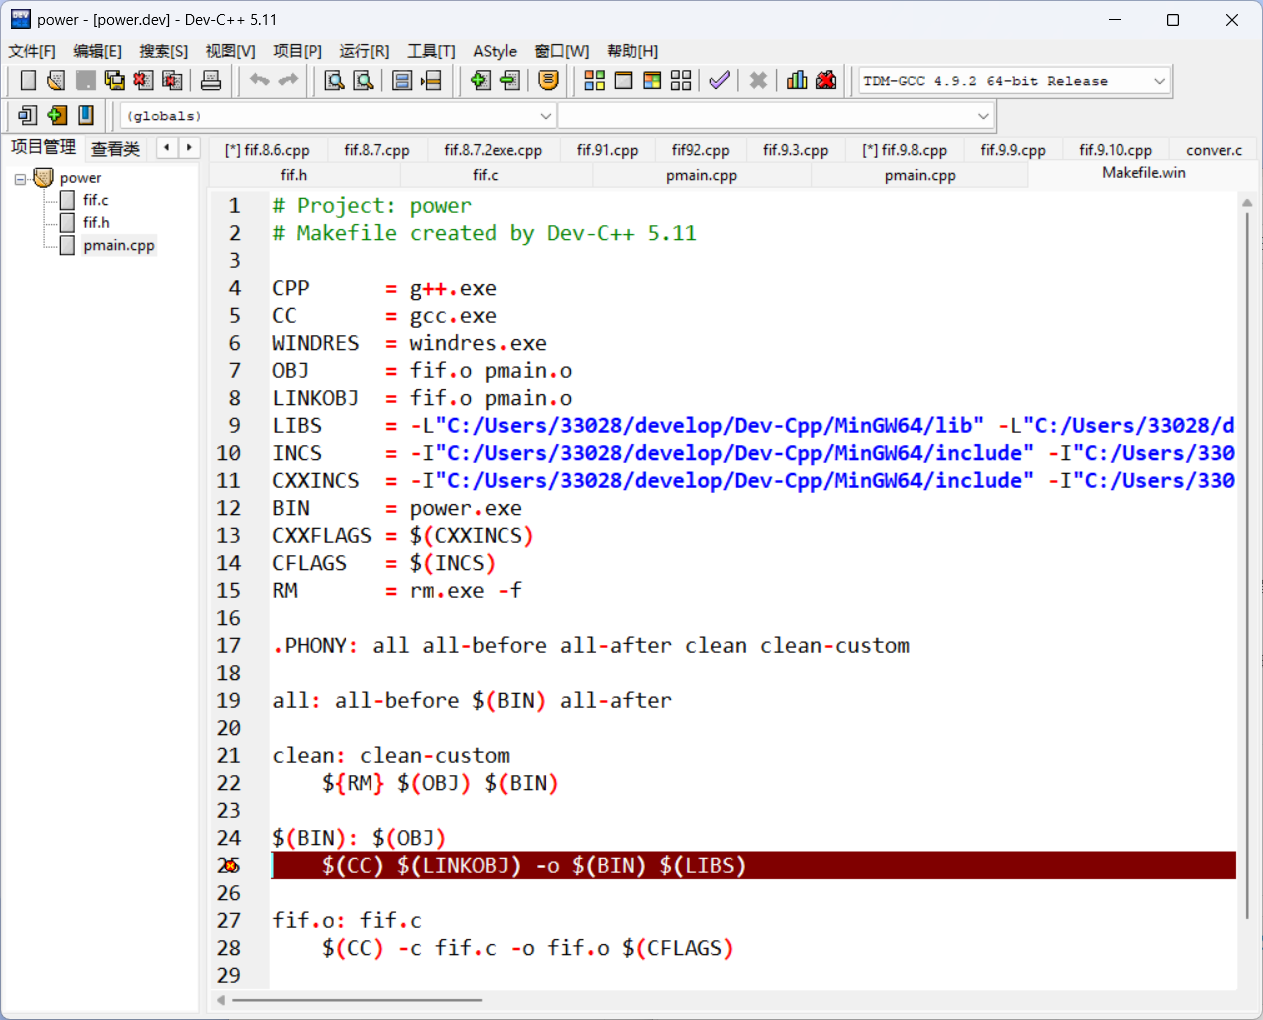
Task: Close all files with toolbar icon
Action: coord(173,80)
